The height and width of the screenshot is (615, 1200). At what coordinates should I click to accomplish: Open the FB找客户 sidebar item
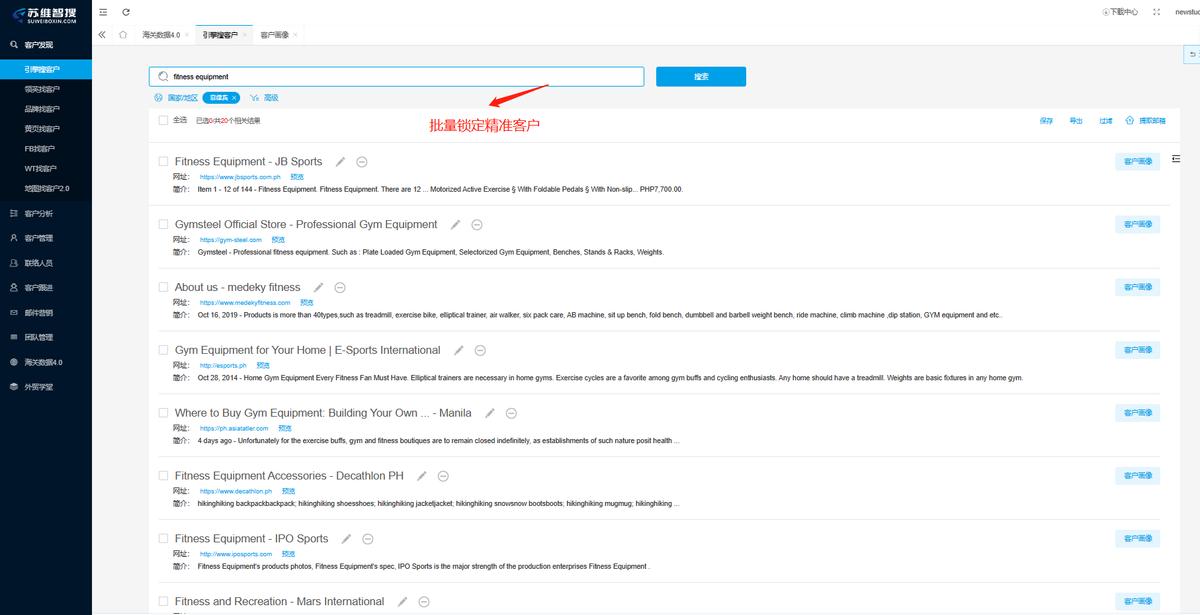40,148
